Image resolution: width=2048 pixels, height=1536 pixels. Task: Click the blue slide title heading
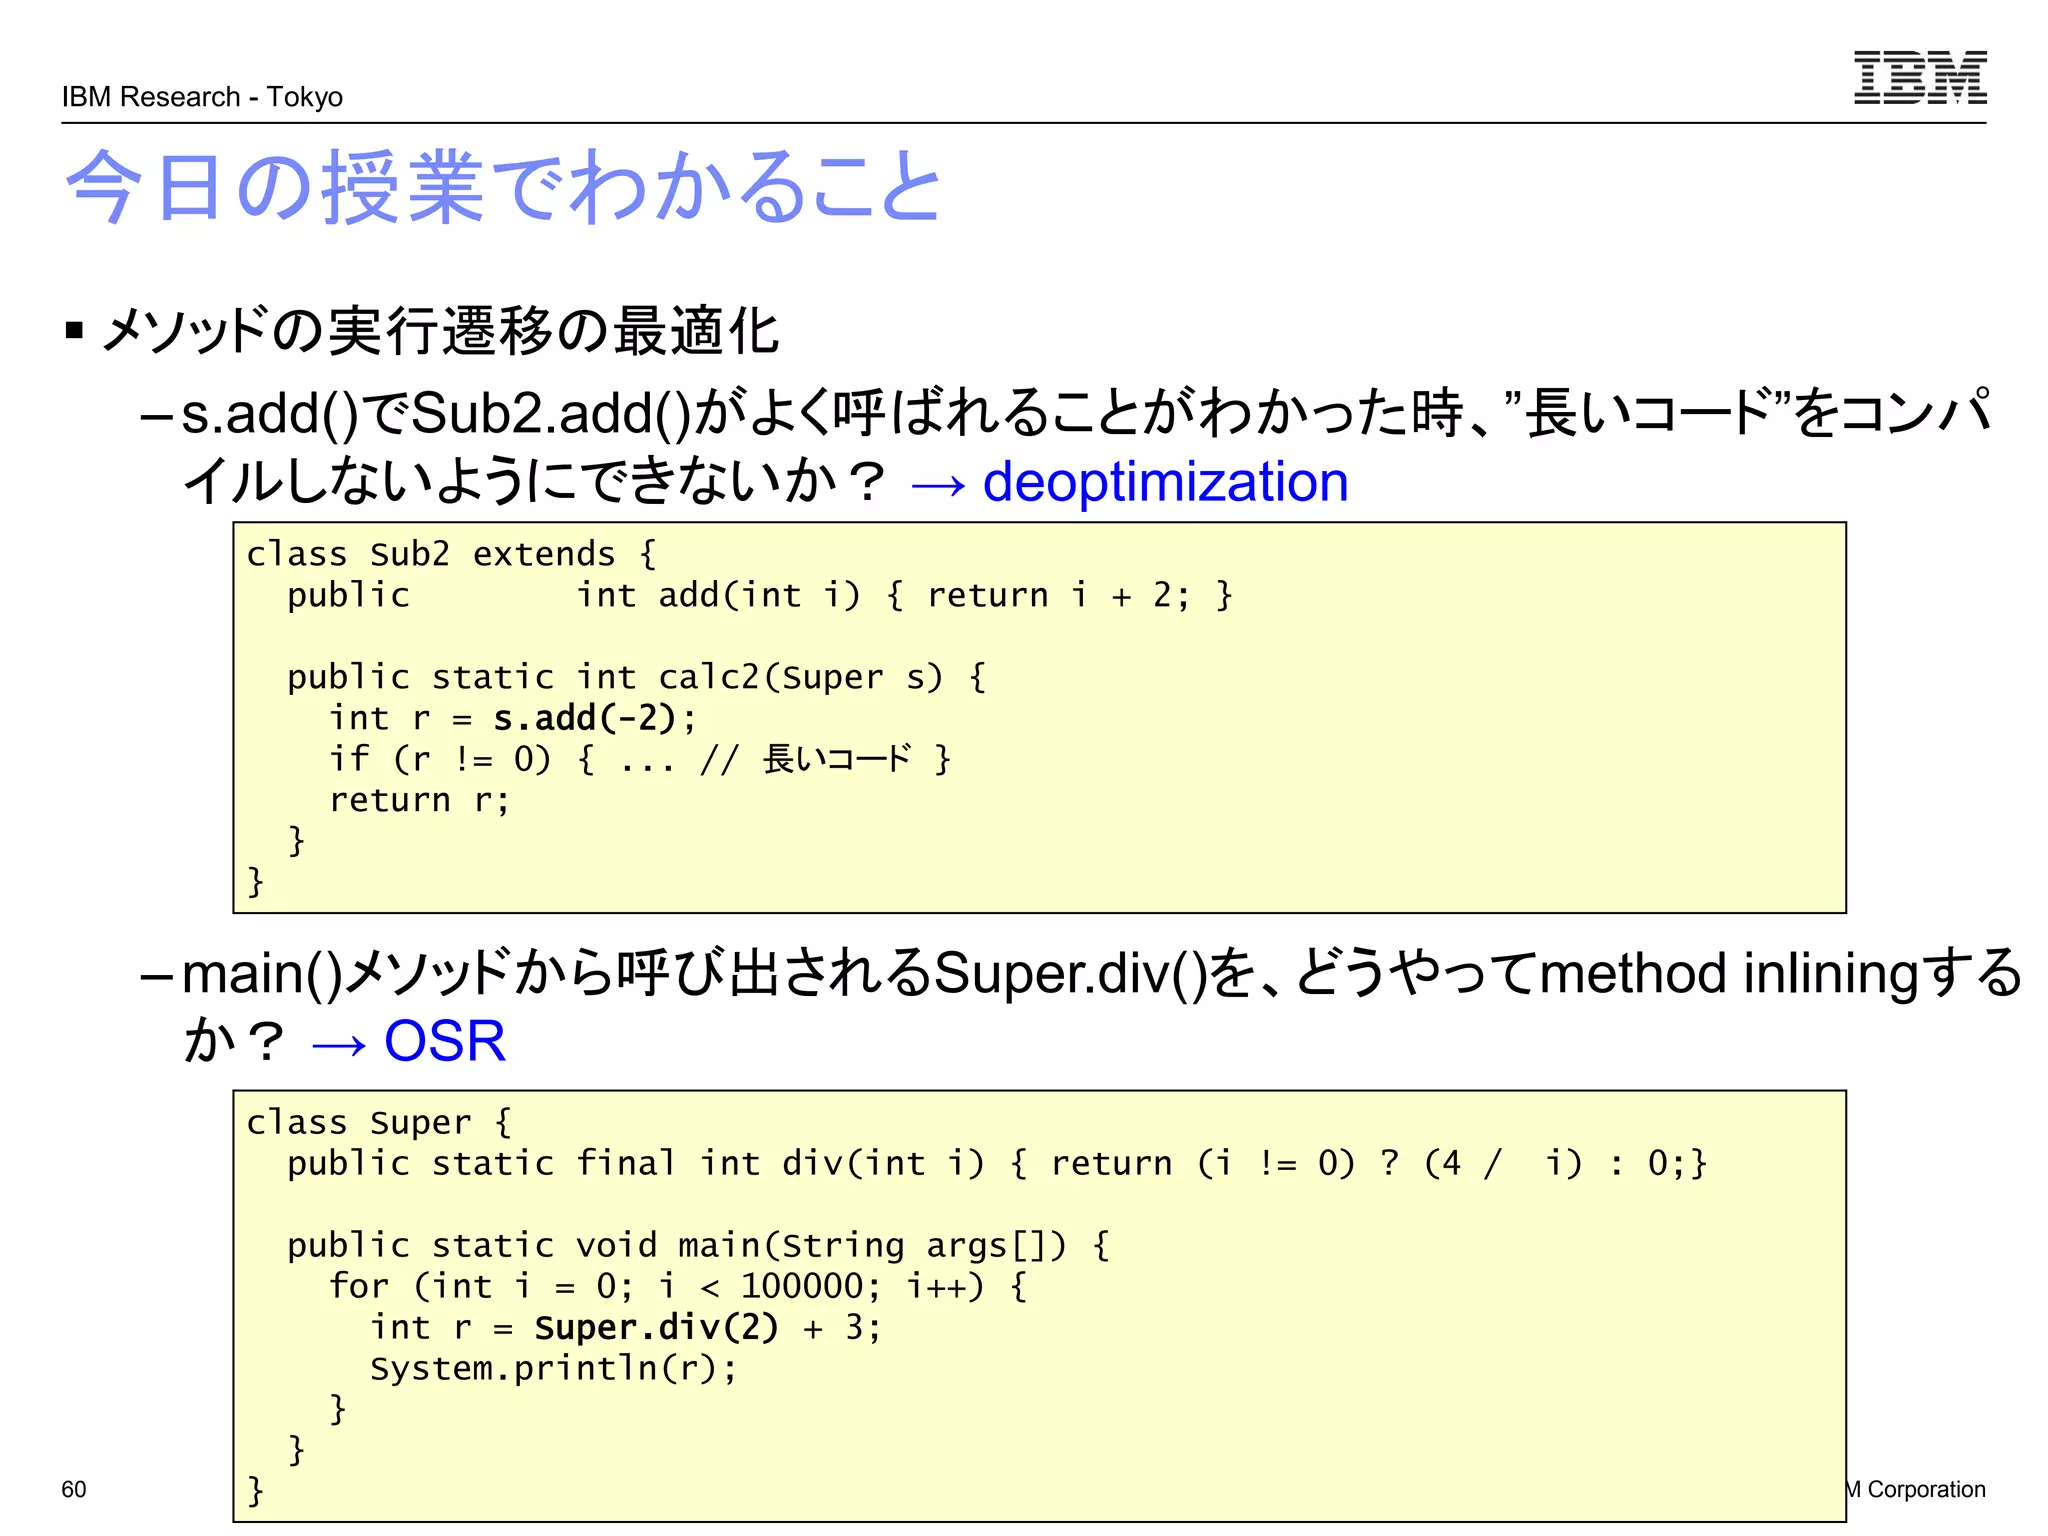click(503, 187)
